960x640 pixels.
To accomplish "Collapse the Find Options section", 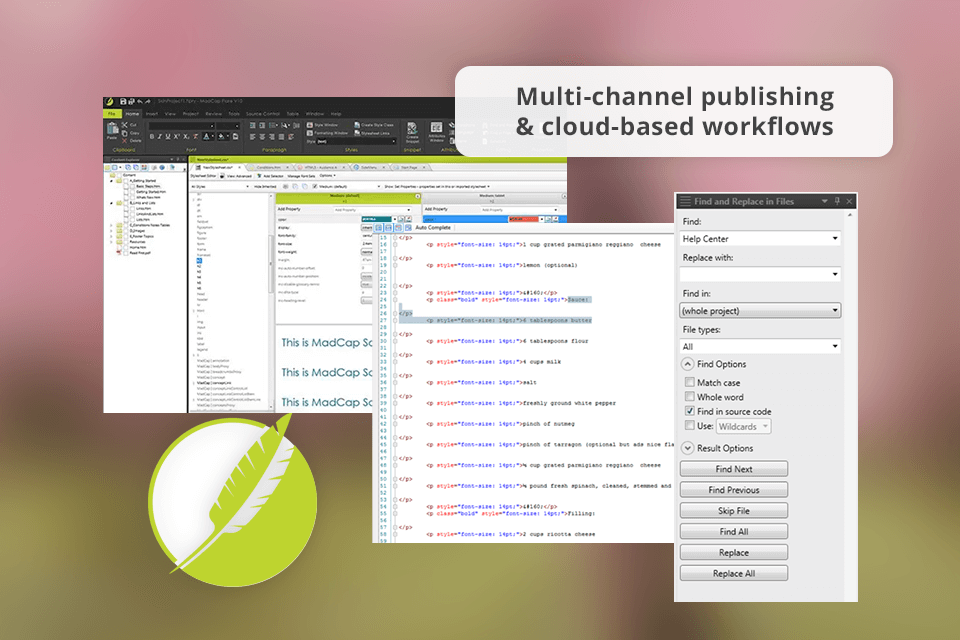I will click(x=688, y=364).
